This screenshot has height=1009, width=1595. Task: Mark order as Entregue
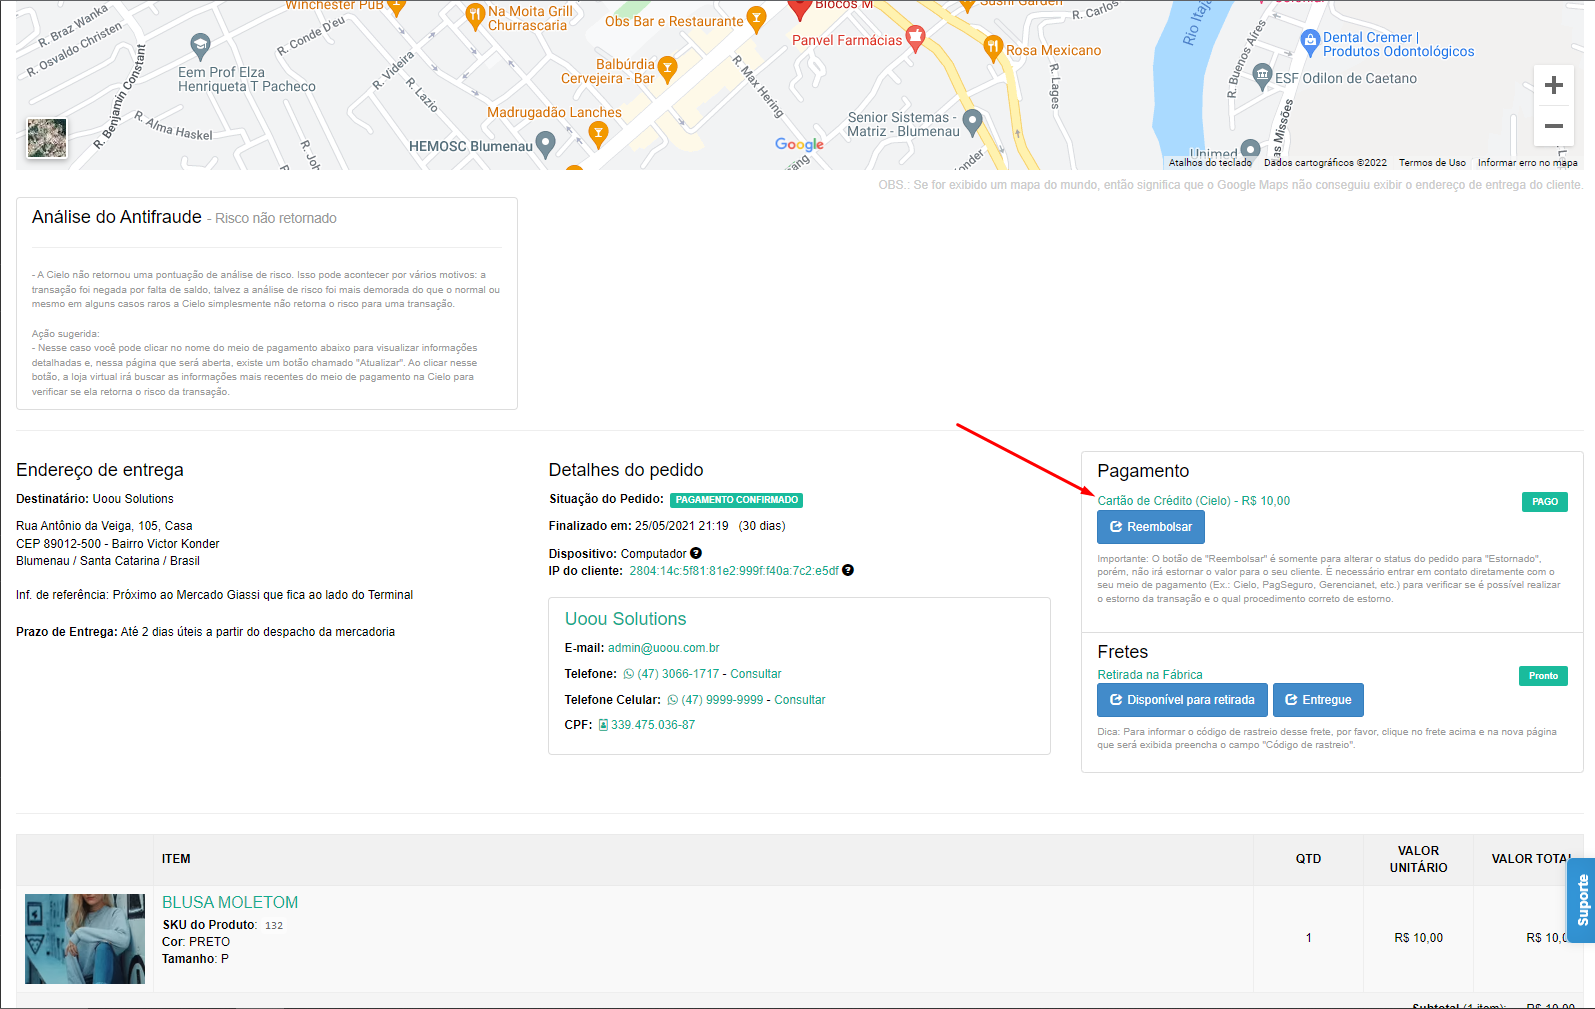[x=1318, y=700]
